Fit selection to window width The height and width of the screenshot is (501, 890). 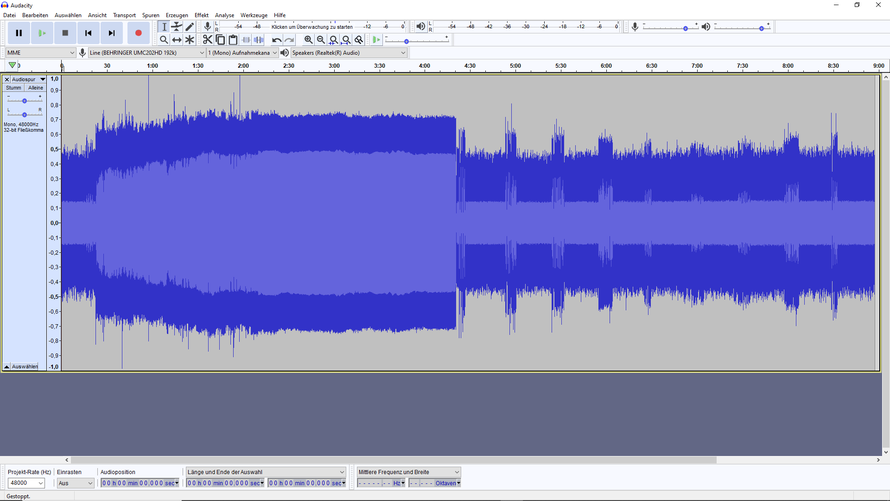(334, 40)
